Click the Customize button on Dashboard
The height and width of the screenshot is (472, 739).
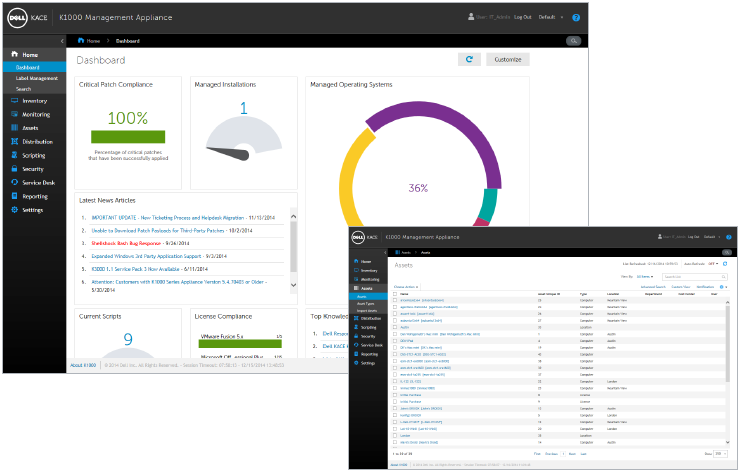pos(508,59)
